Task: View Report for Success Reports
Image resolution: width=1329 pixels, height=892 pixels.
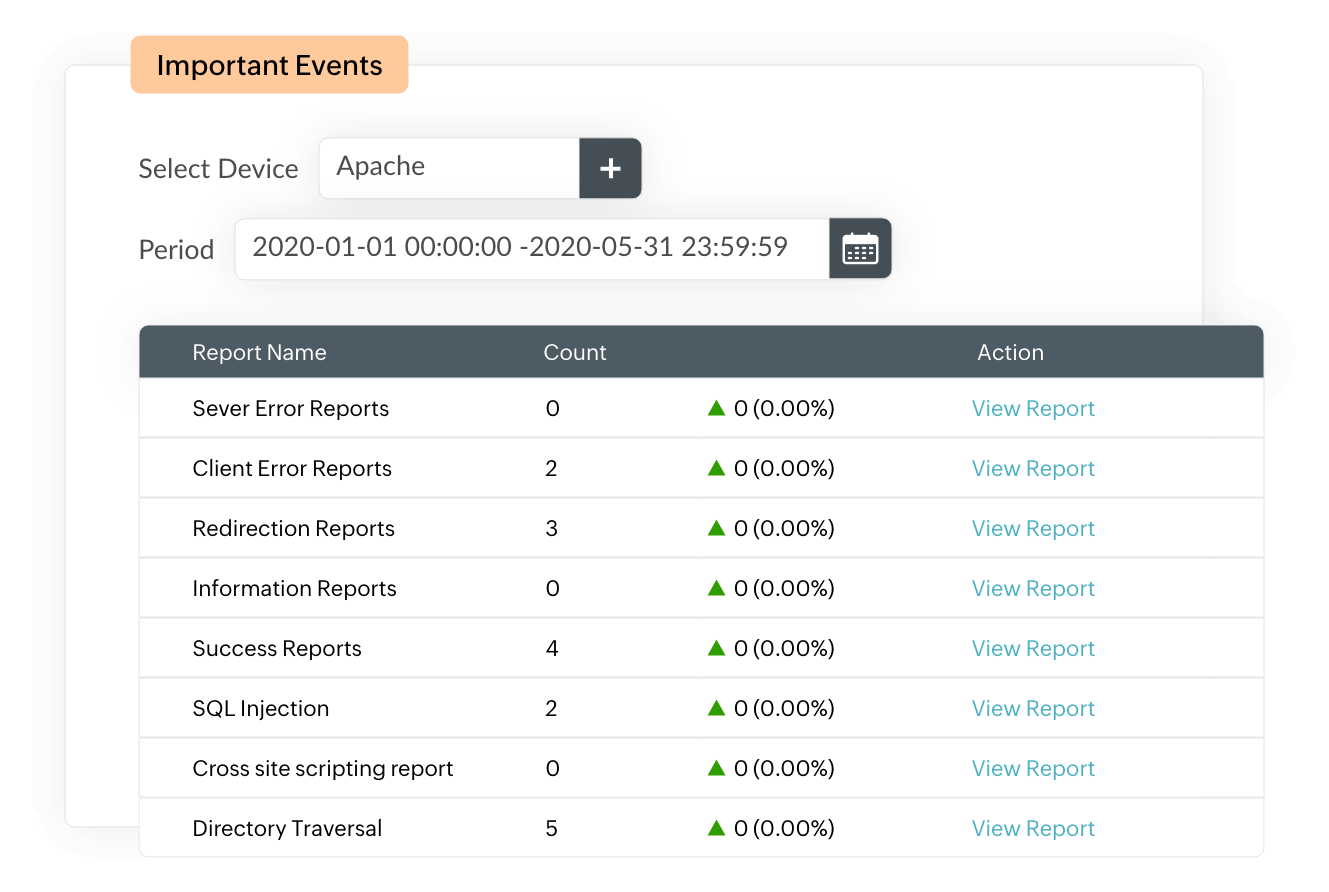Action: (x=1033, y=648)
